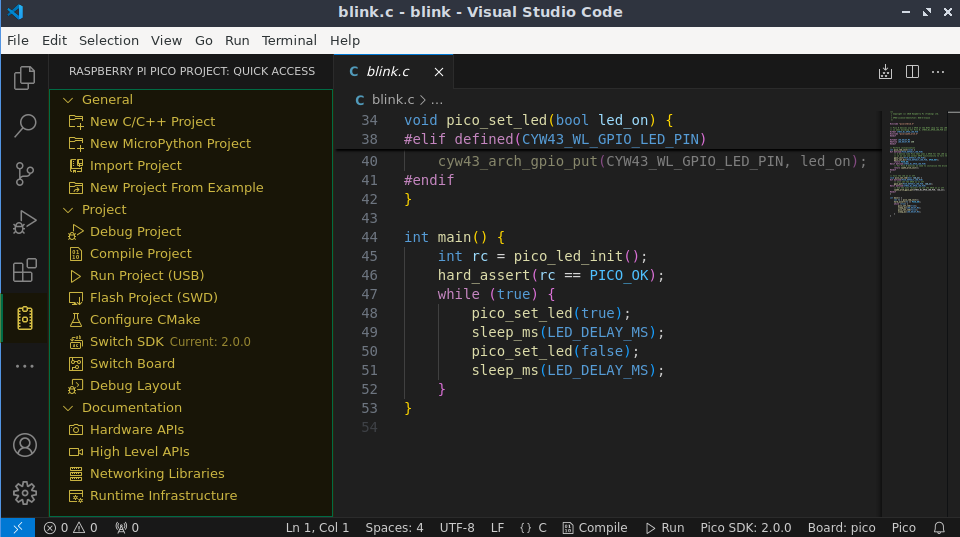Select the blink.c editor tab
This screenshot has width=960, height=537.
(393, 72)
